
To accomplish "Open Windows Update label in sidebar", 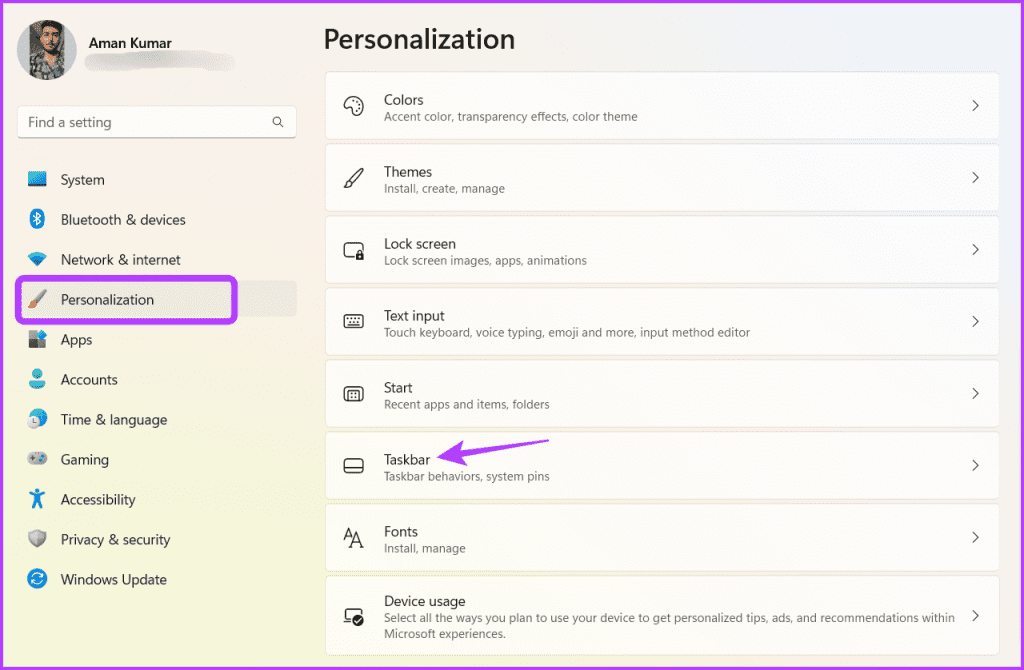I will (x=113, y=579).
